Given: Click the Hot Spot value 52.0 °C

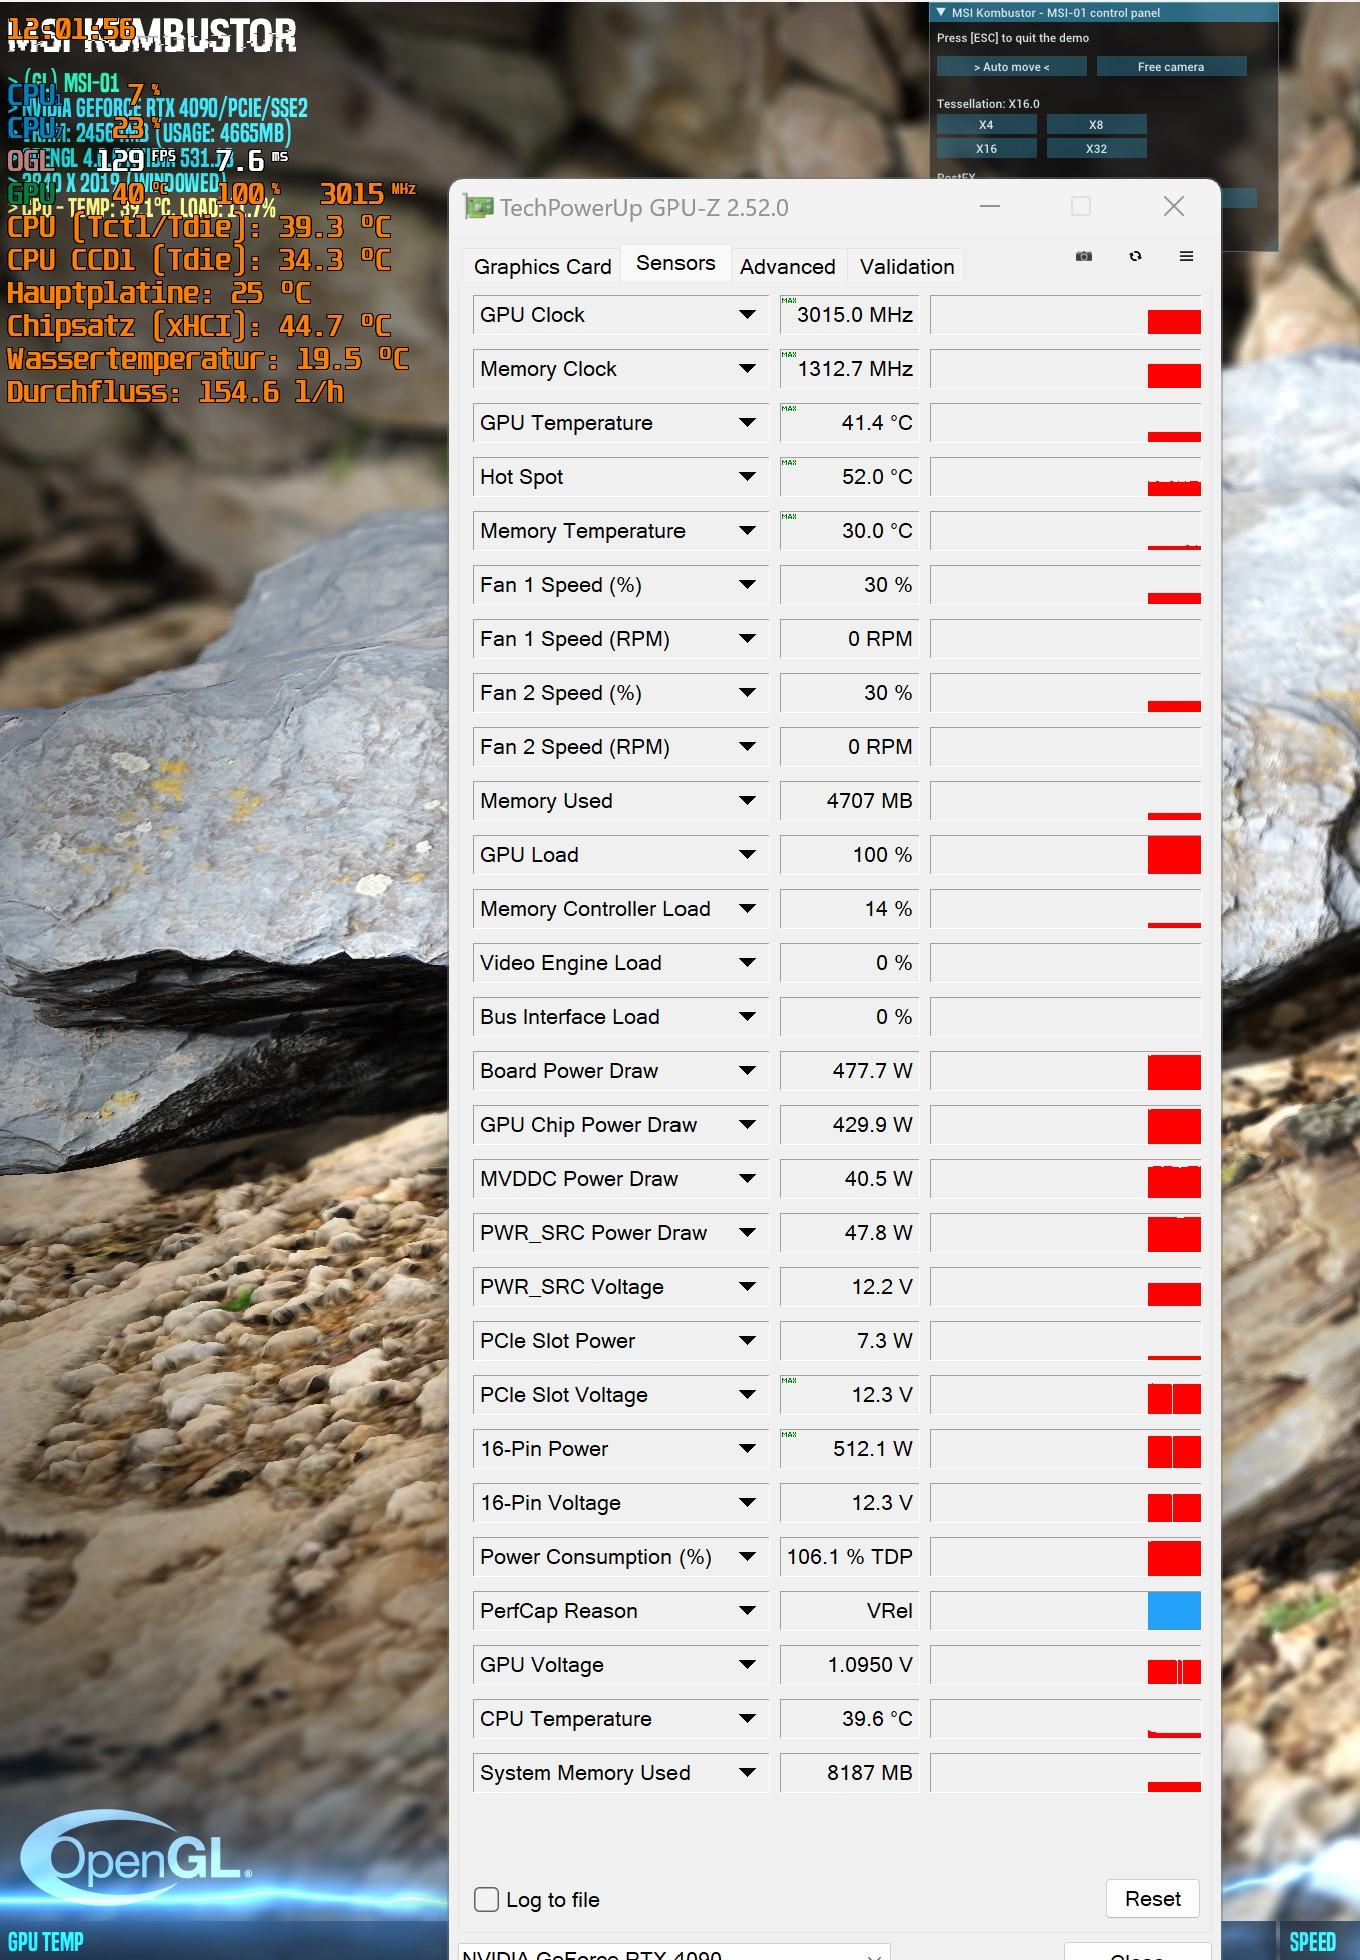Looking at the screenshot, I should coord(849,477).
